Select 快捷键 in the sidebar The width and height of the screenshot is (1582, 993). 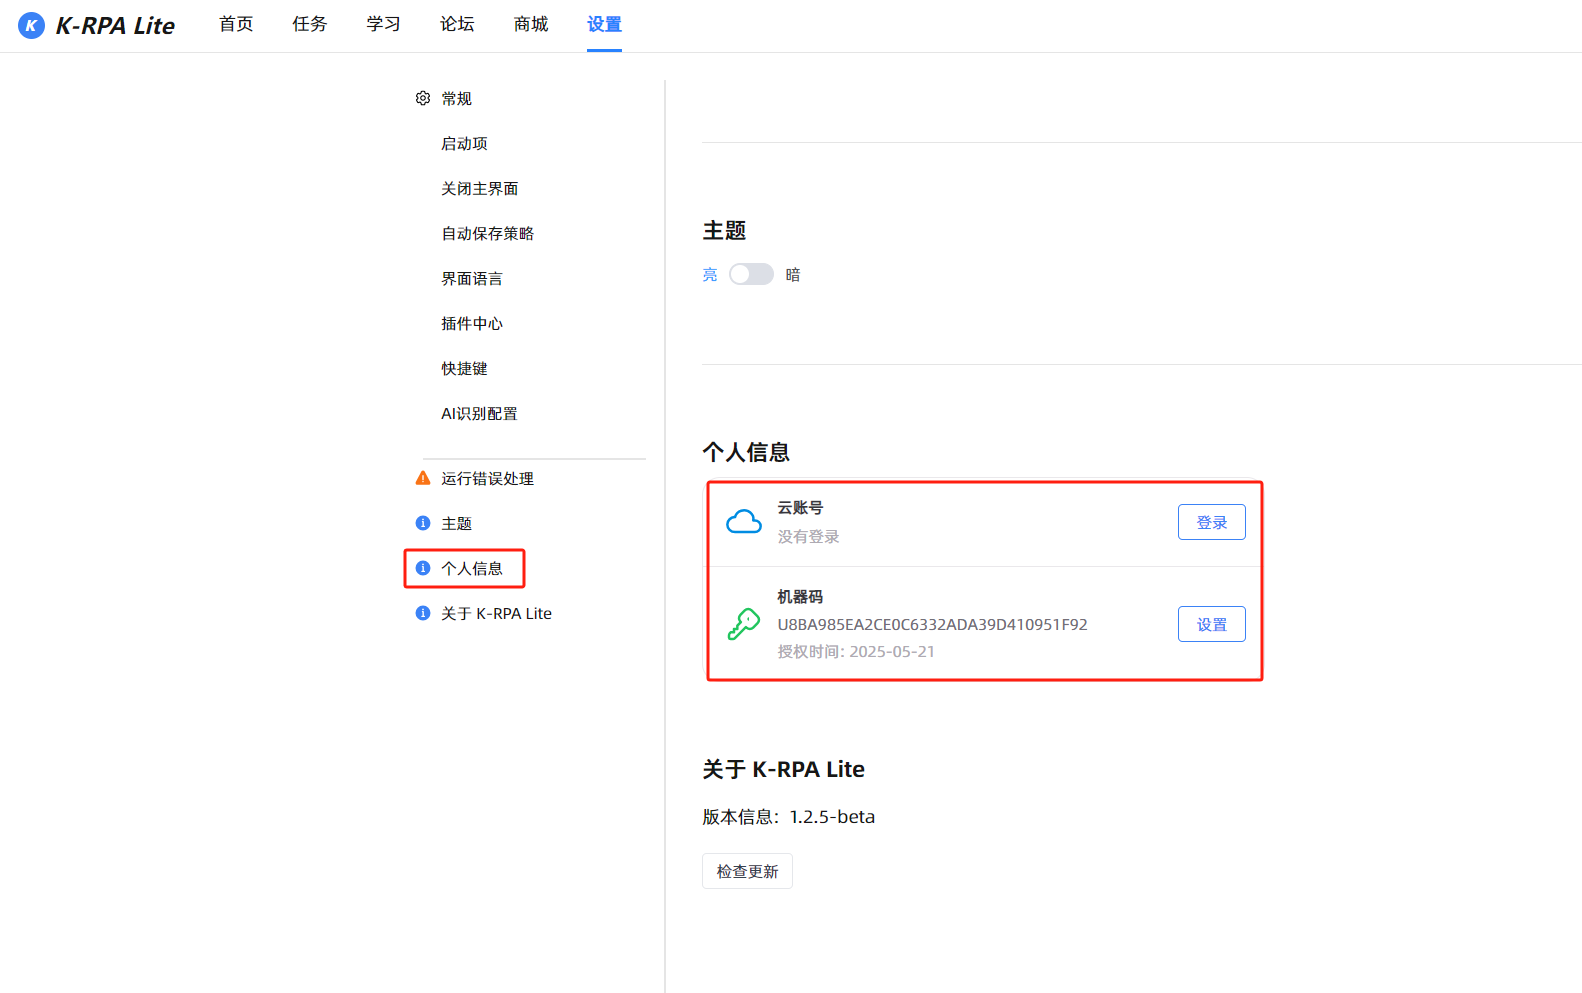pyautogui.click(x=464, y=368)
